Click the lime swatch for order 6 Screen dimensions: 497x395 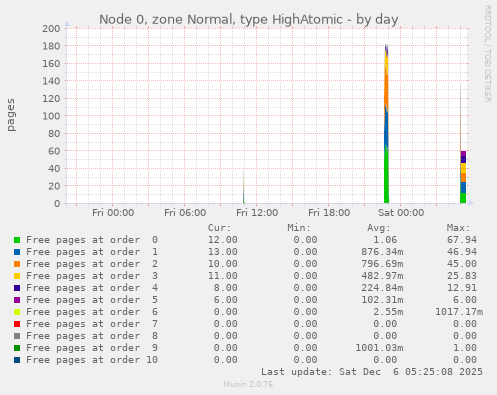17,312
